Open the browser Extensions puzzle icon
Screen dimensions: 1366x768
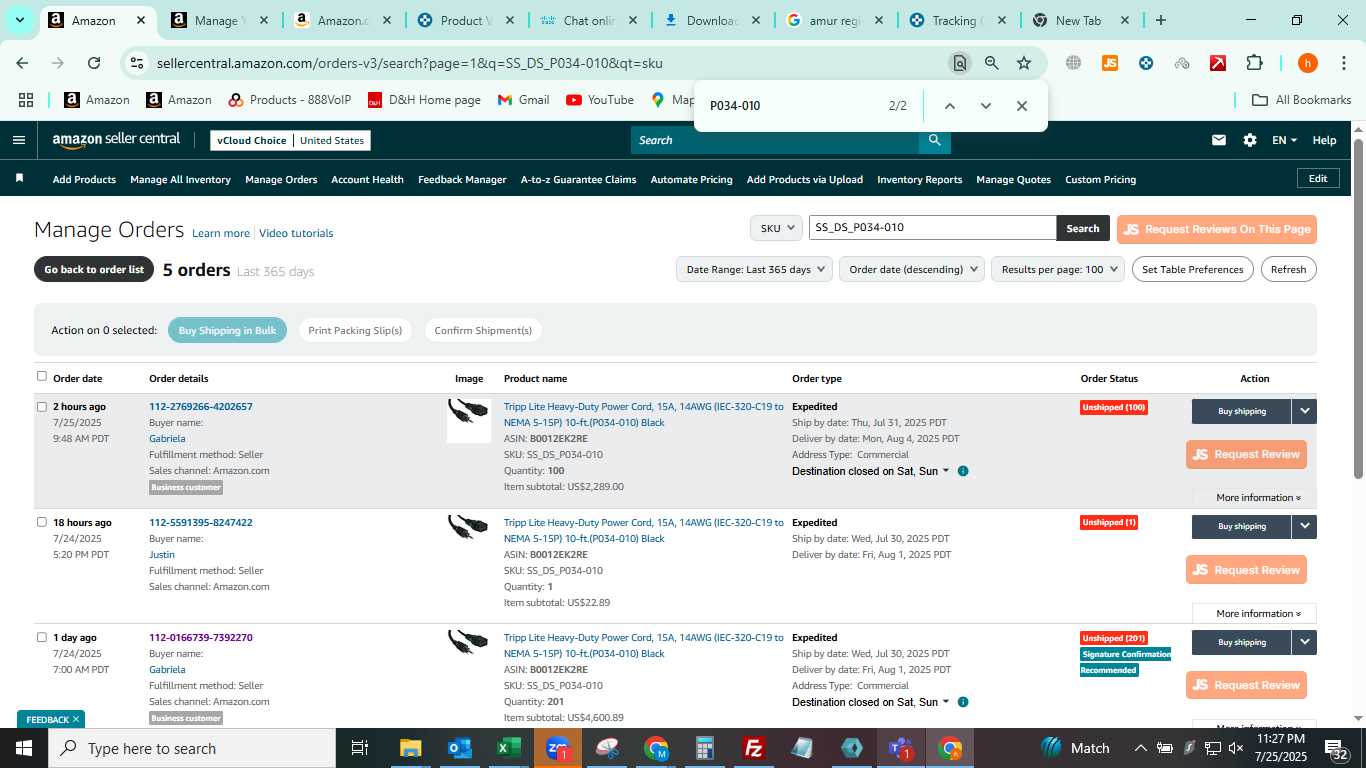[1254, 63]
